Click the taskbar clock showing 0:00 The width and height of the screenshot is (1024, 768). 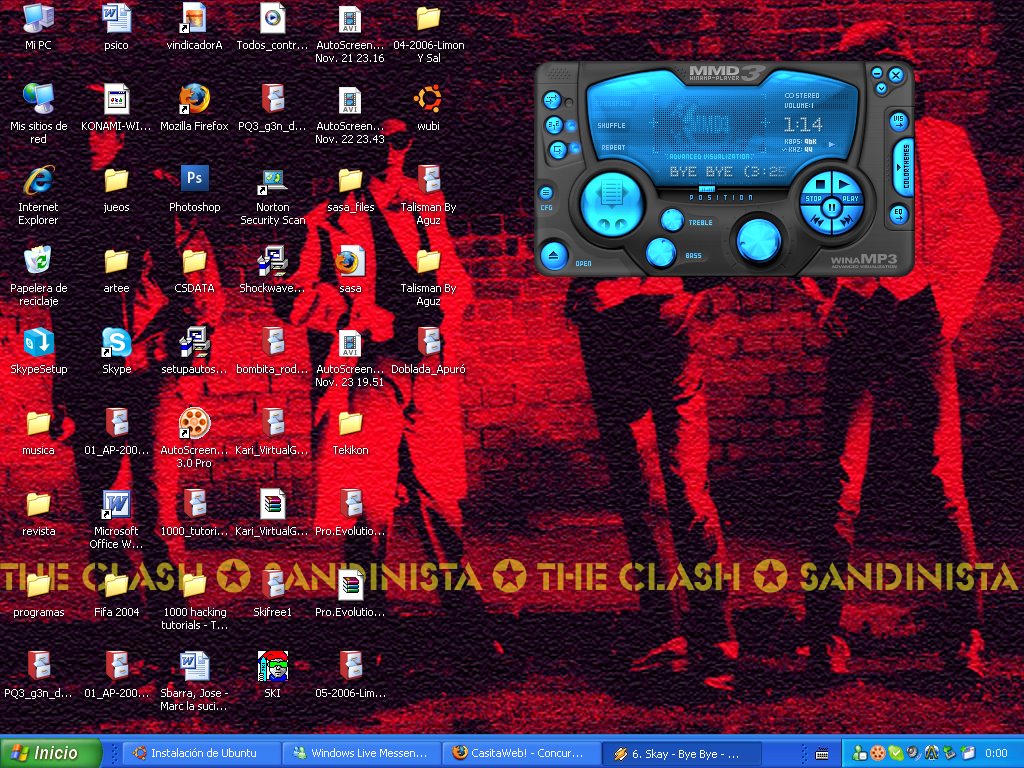(996, 753)
